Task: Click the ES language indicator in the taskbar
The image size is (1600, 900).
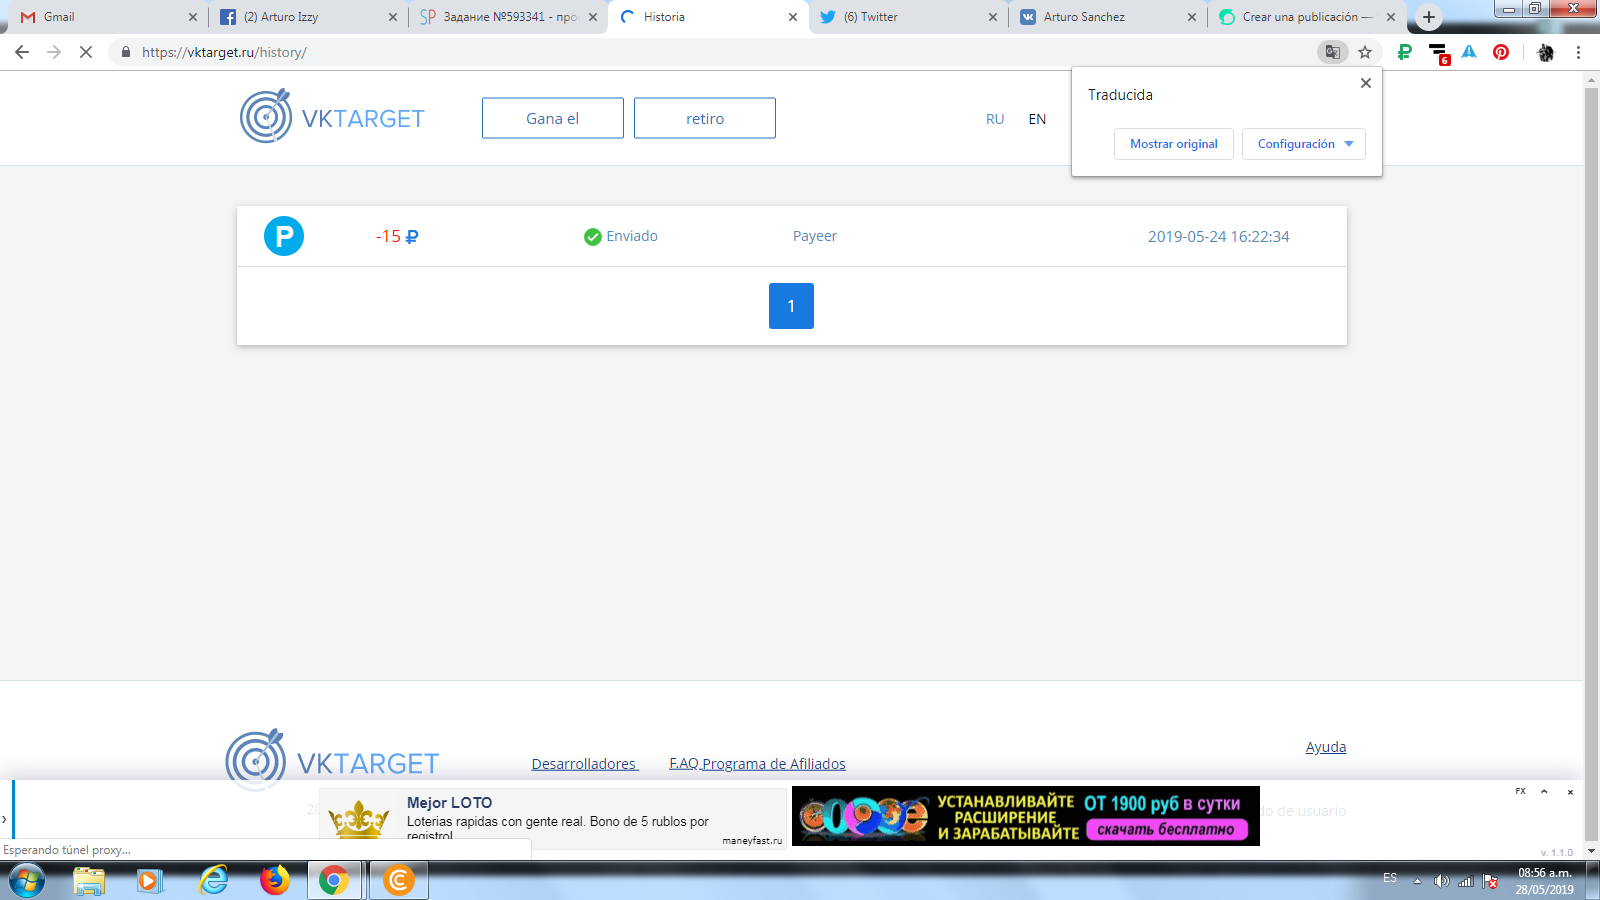Action: 1390,878
